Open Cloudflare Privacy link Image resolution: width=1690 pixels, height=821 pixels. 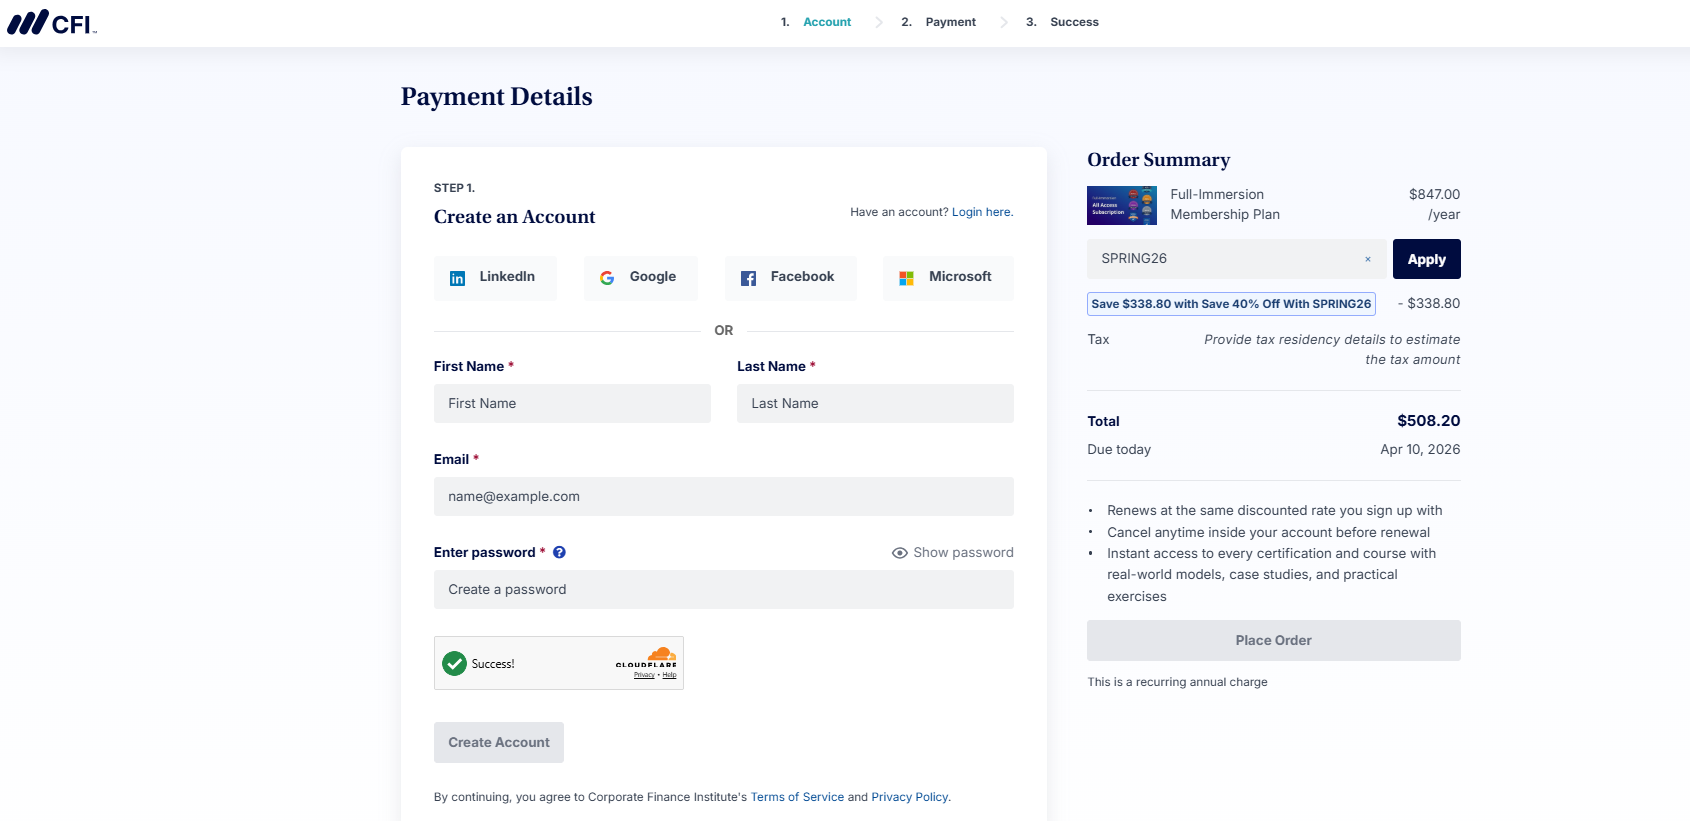[644, 675]
